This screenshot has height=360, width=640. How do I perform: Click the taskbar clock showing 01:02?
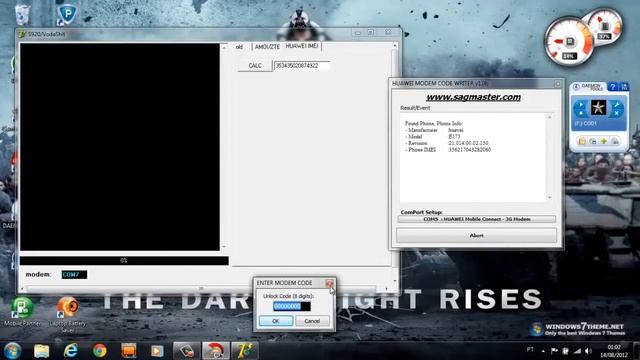(613, 351)
